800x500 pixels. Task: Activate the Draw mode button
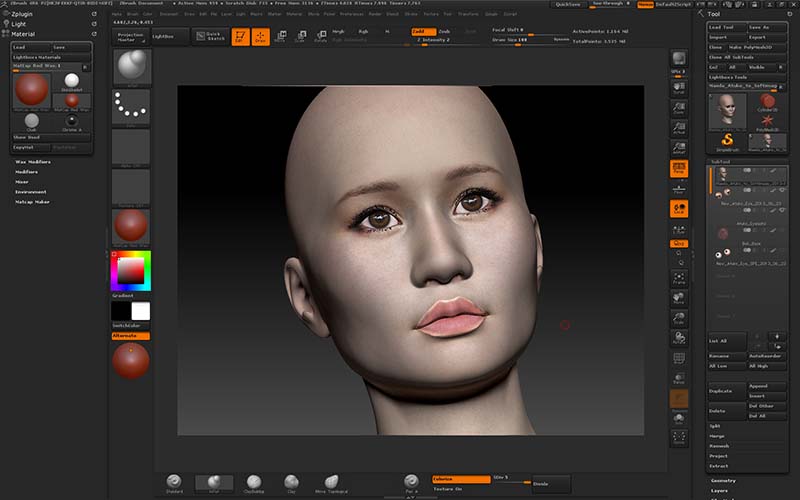point(261,37)
